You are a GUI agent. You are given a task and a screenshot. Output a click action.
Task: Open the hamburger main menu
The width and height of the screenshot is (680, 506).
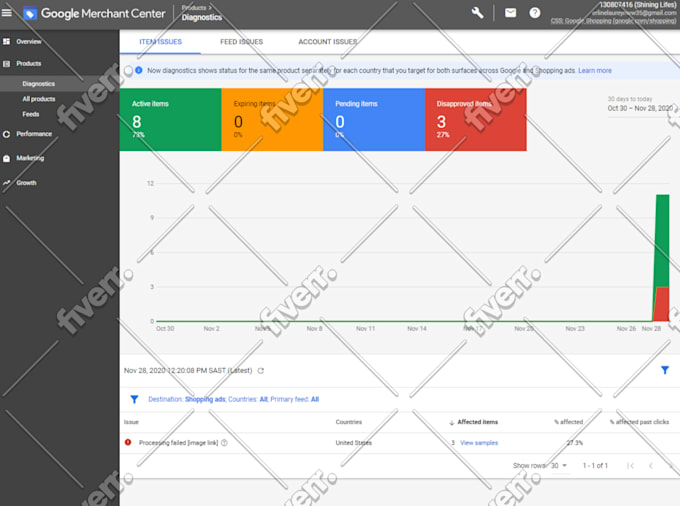tap(7, 13)
